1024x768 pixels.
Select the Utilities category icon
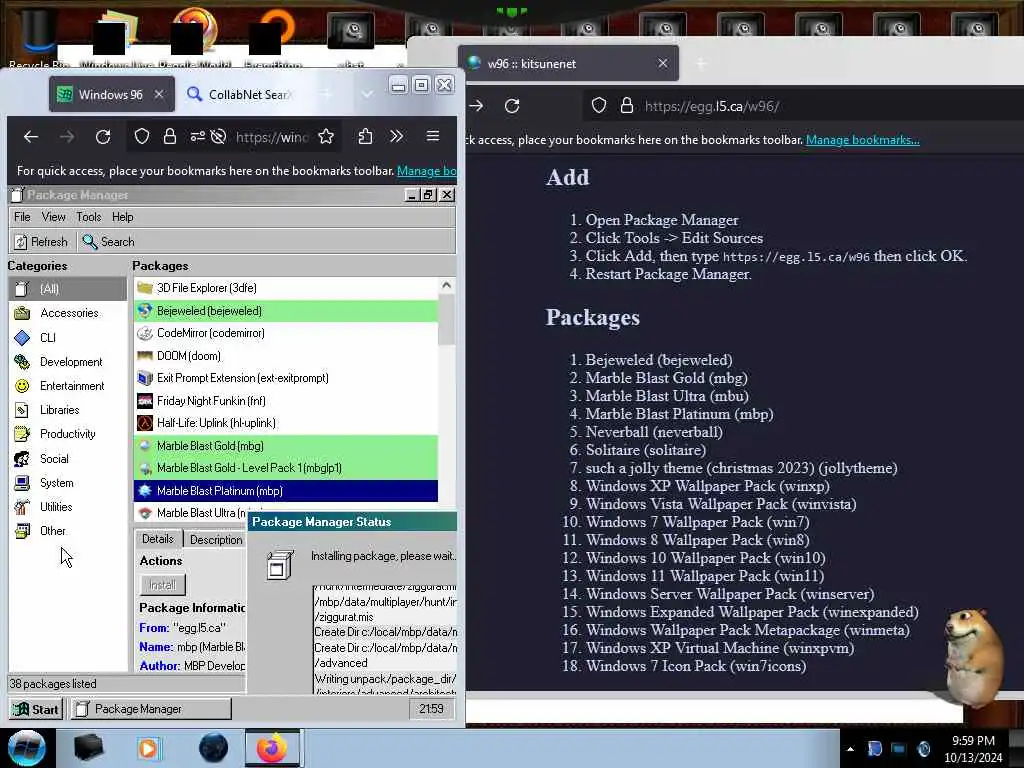point(22,507)
